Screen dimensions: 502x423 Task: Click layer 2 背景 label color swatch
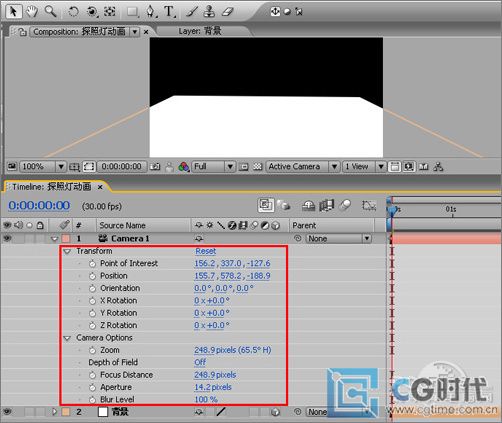click(x=66, y=412)
